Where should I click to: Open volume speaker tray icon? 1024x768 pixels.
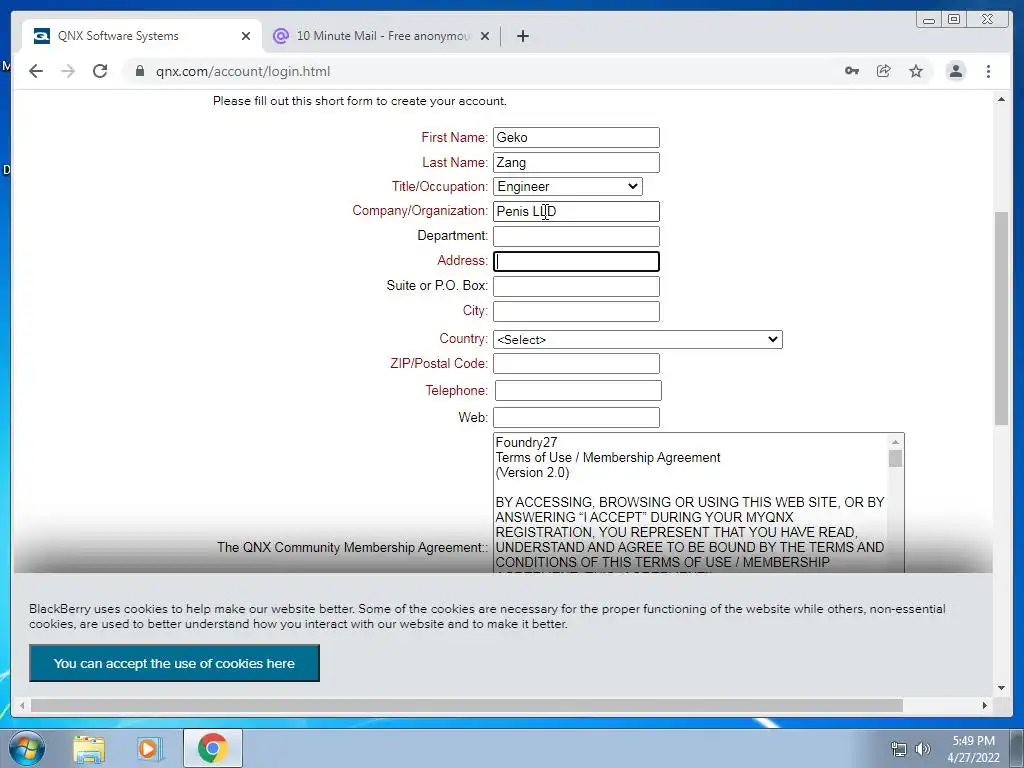click(923, 749)
